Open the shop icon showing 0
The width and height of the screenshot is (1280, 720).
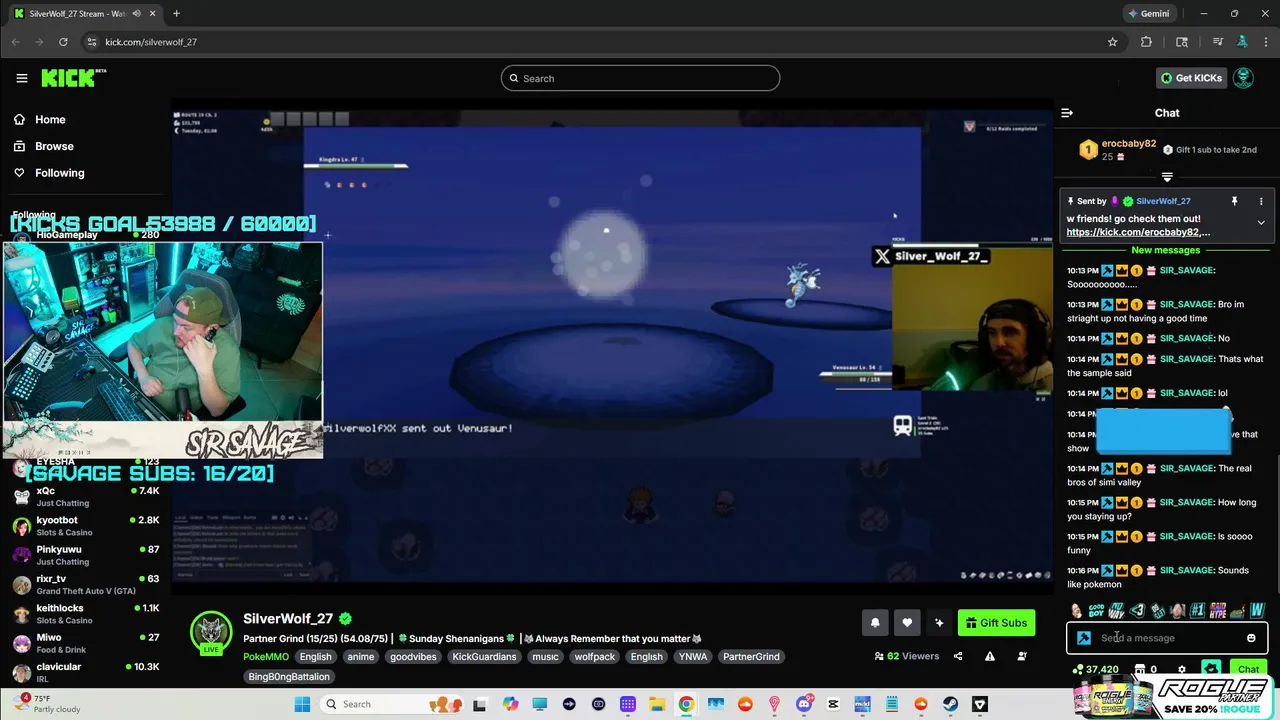click(1146, 669)
